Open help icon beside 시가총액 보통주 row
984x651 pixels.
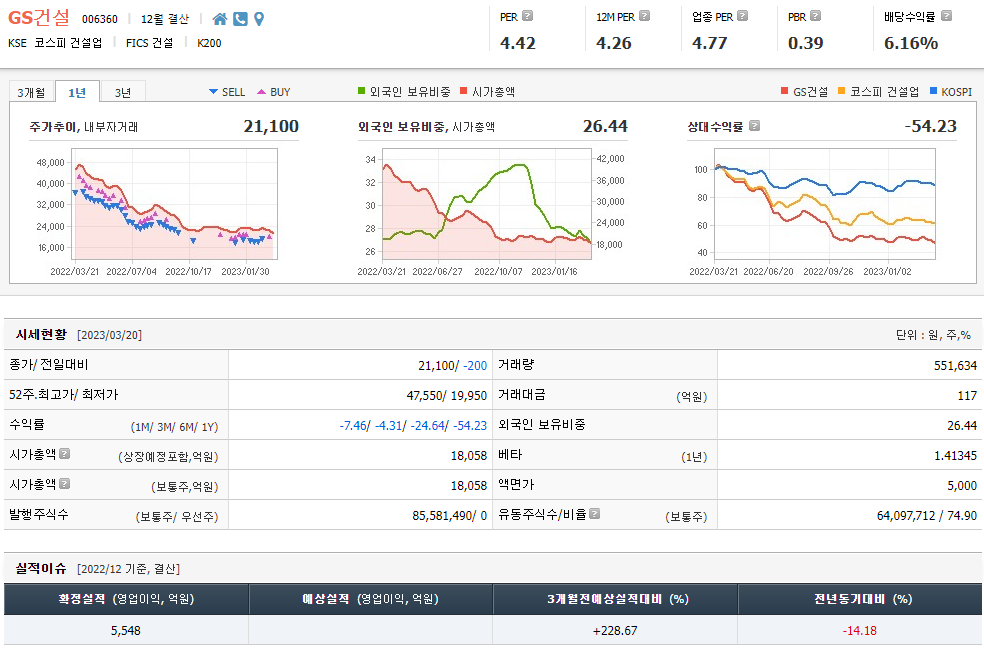pos(64,483)
